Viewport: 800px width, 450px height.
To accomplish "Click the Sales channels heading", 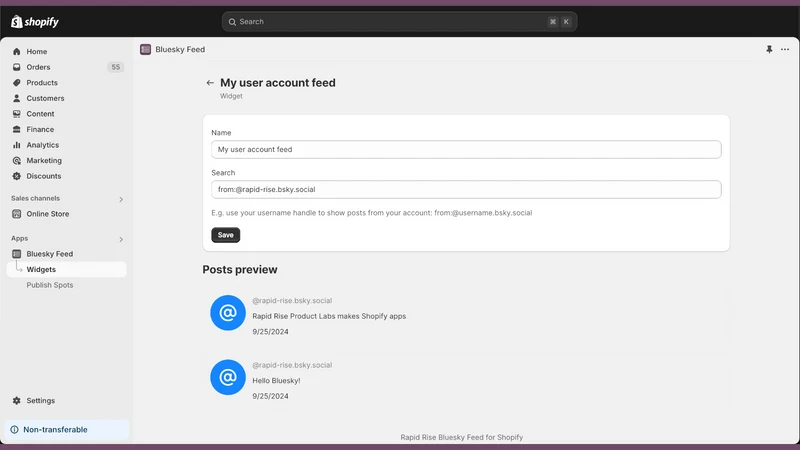I will pos(35,198).
